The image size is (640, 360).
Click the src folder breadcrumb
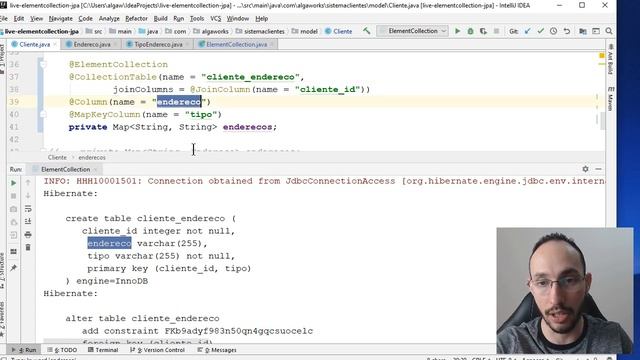pos(94,31)
